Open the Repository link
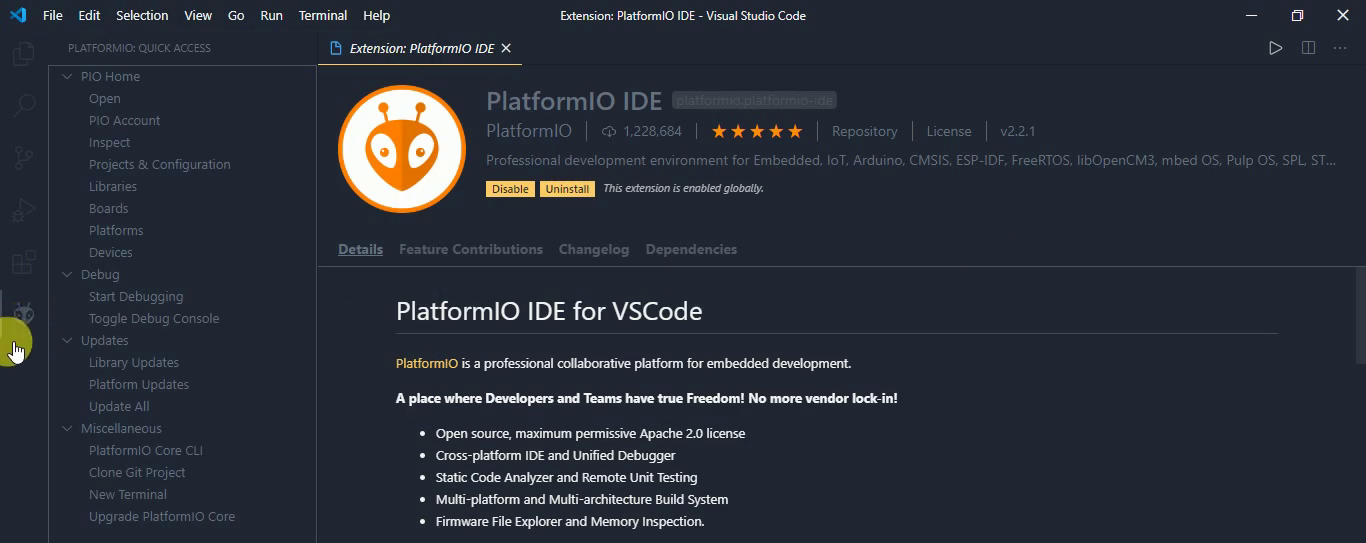The height and width of the screenshot is (543, 1366). click(864, 131)
